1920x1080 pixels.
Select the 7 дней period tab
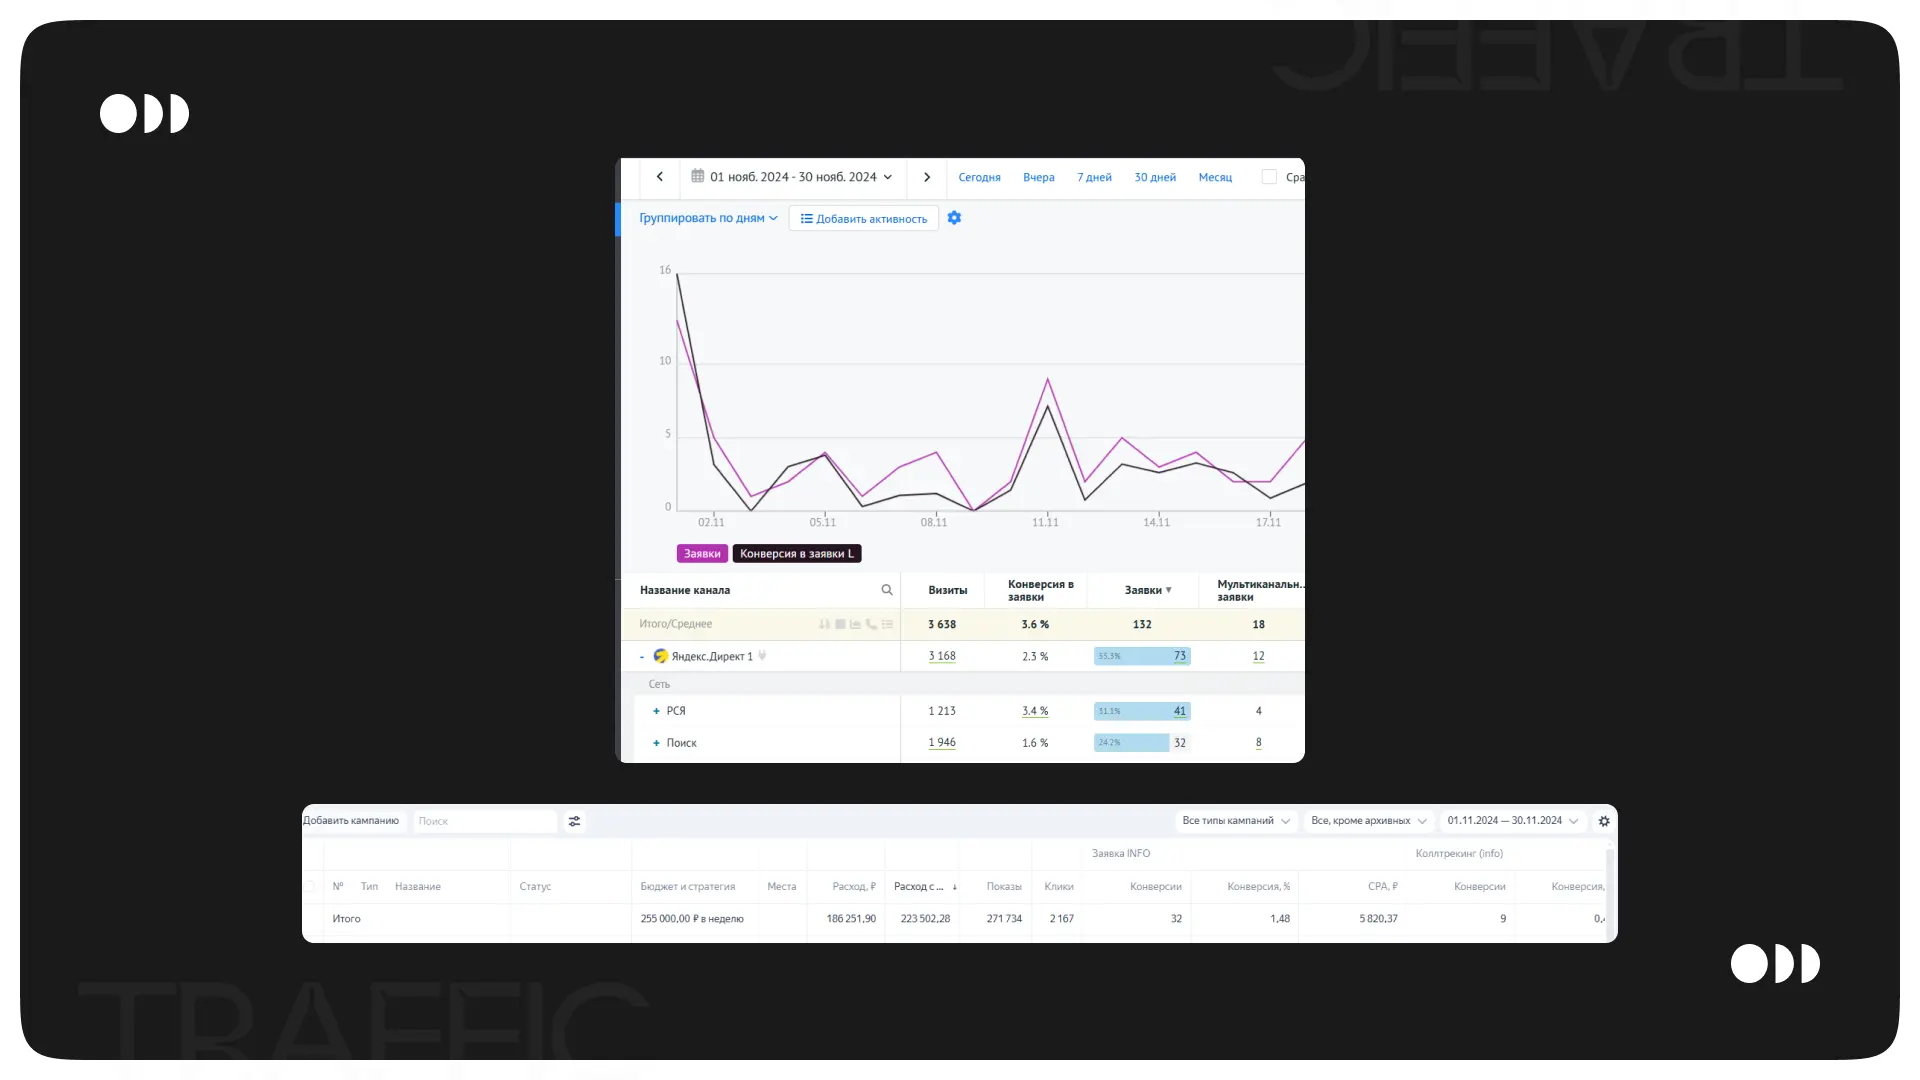pos(1094,177)
